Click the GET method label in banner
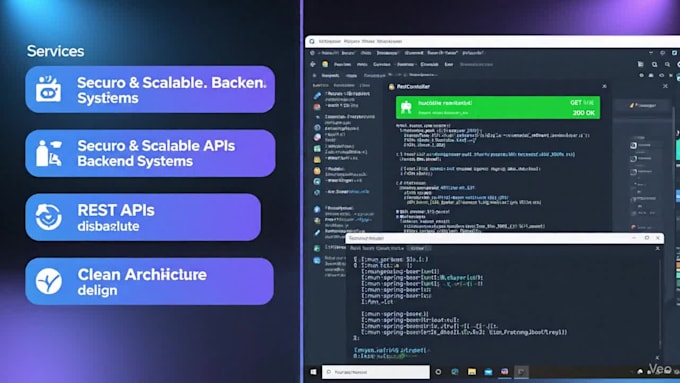 tap(576, 103)
